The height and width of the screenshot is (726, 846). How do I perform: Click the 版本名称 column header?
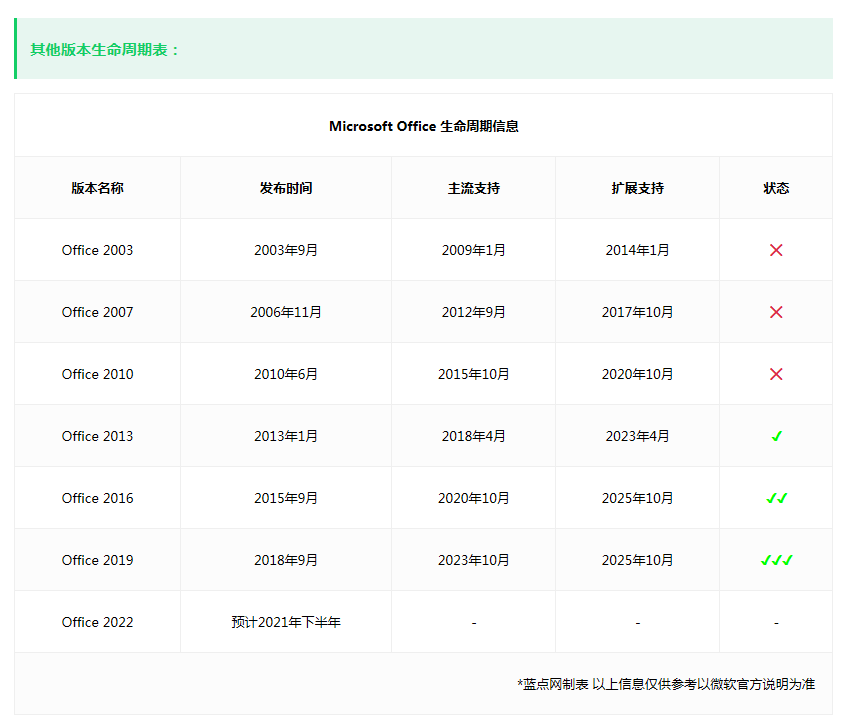[98, 188]
